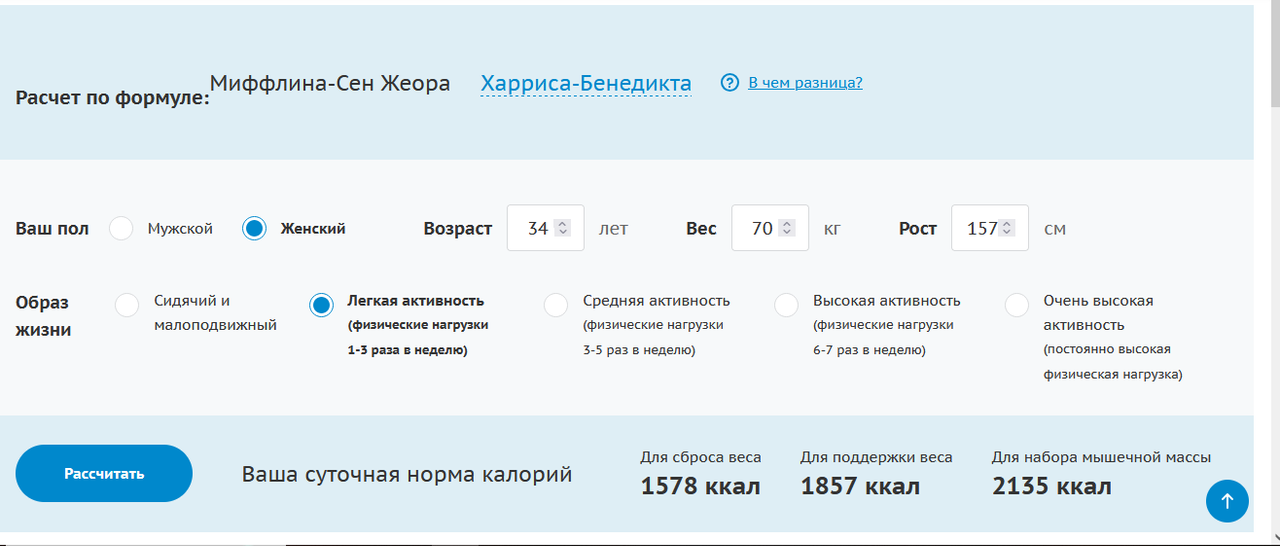This screenshot has height=546, width=1280.
Task: Click the Возраст stepper arrows
Action: pos(562,228)
